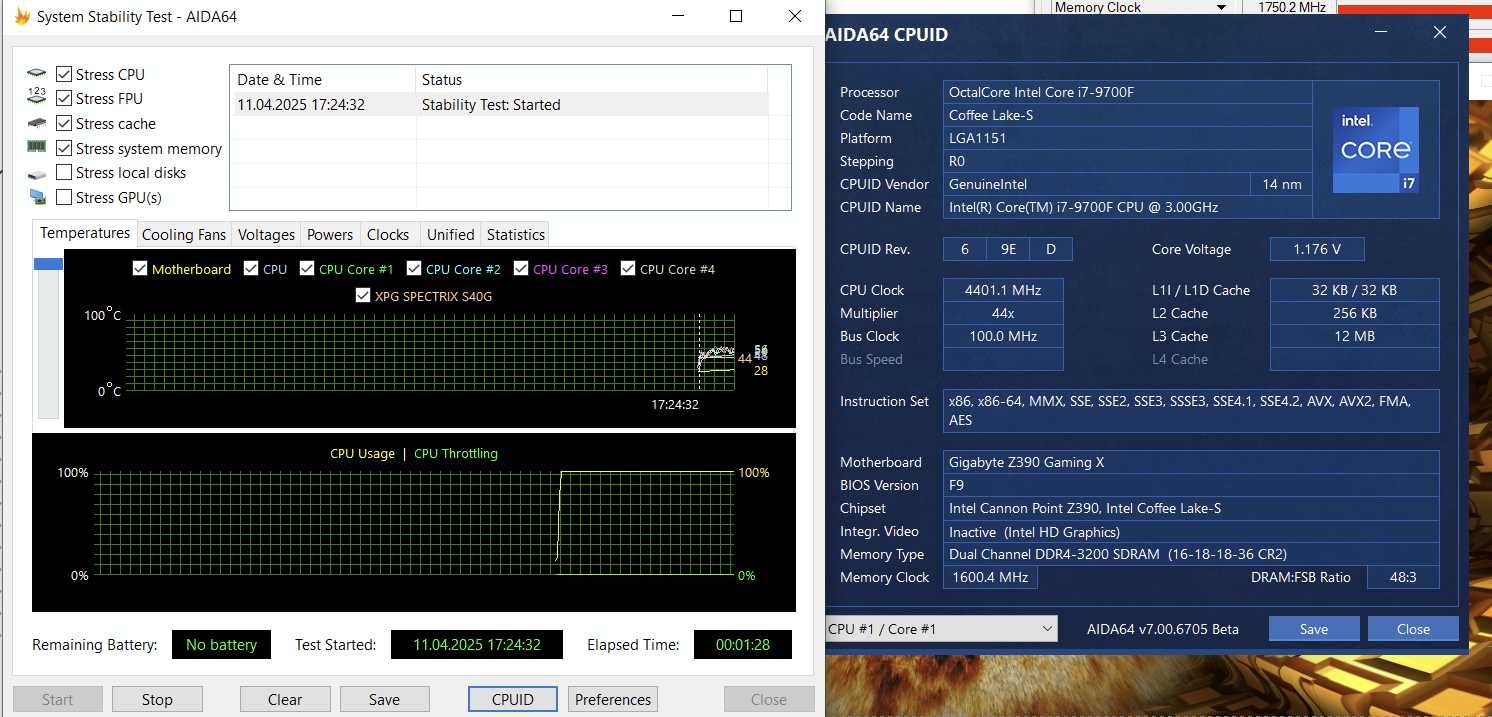The width and height of the screenshot is (1492, 717).
Task: Open the Clocks tab
Action: click(388, 234)
